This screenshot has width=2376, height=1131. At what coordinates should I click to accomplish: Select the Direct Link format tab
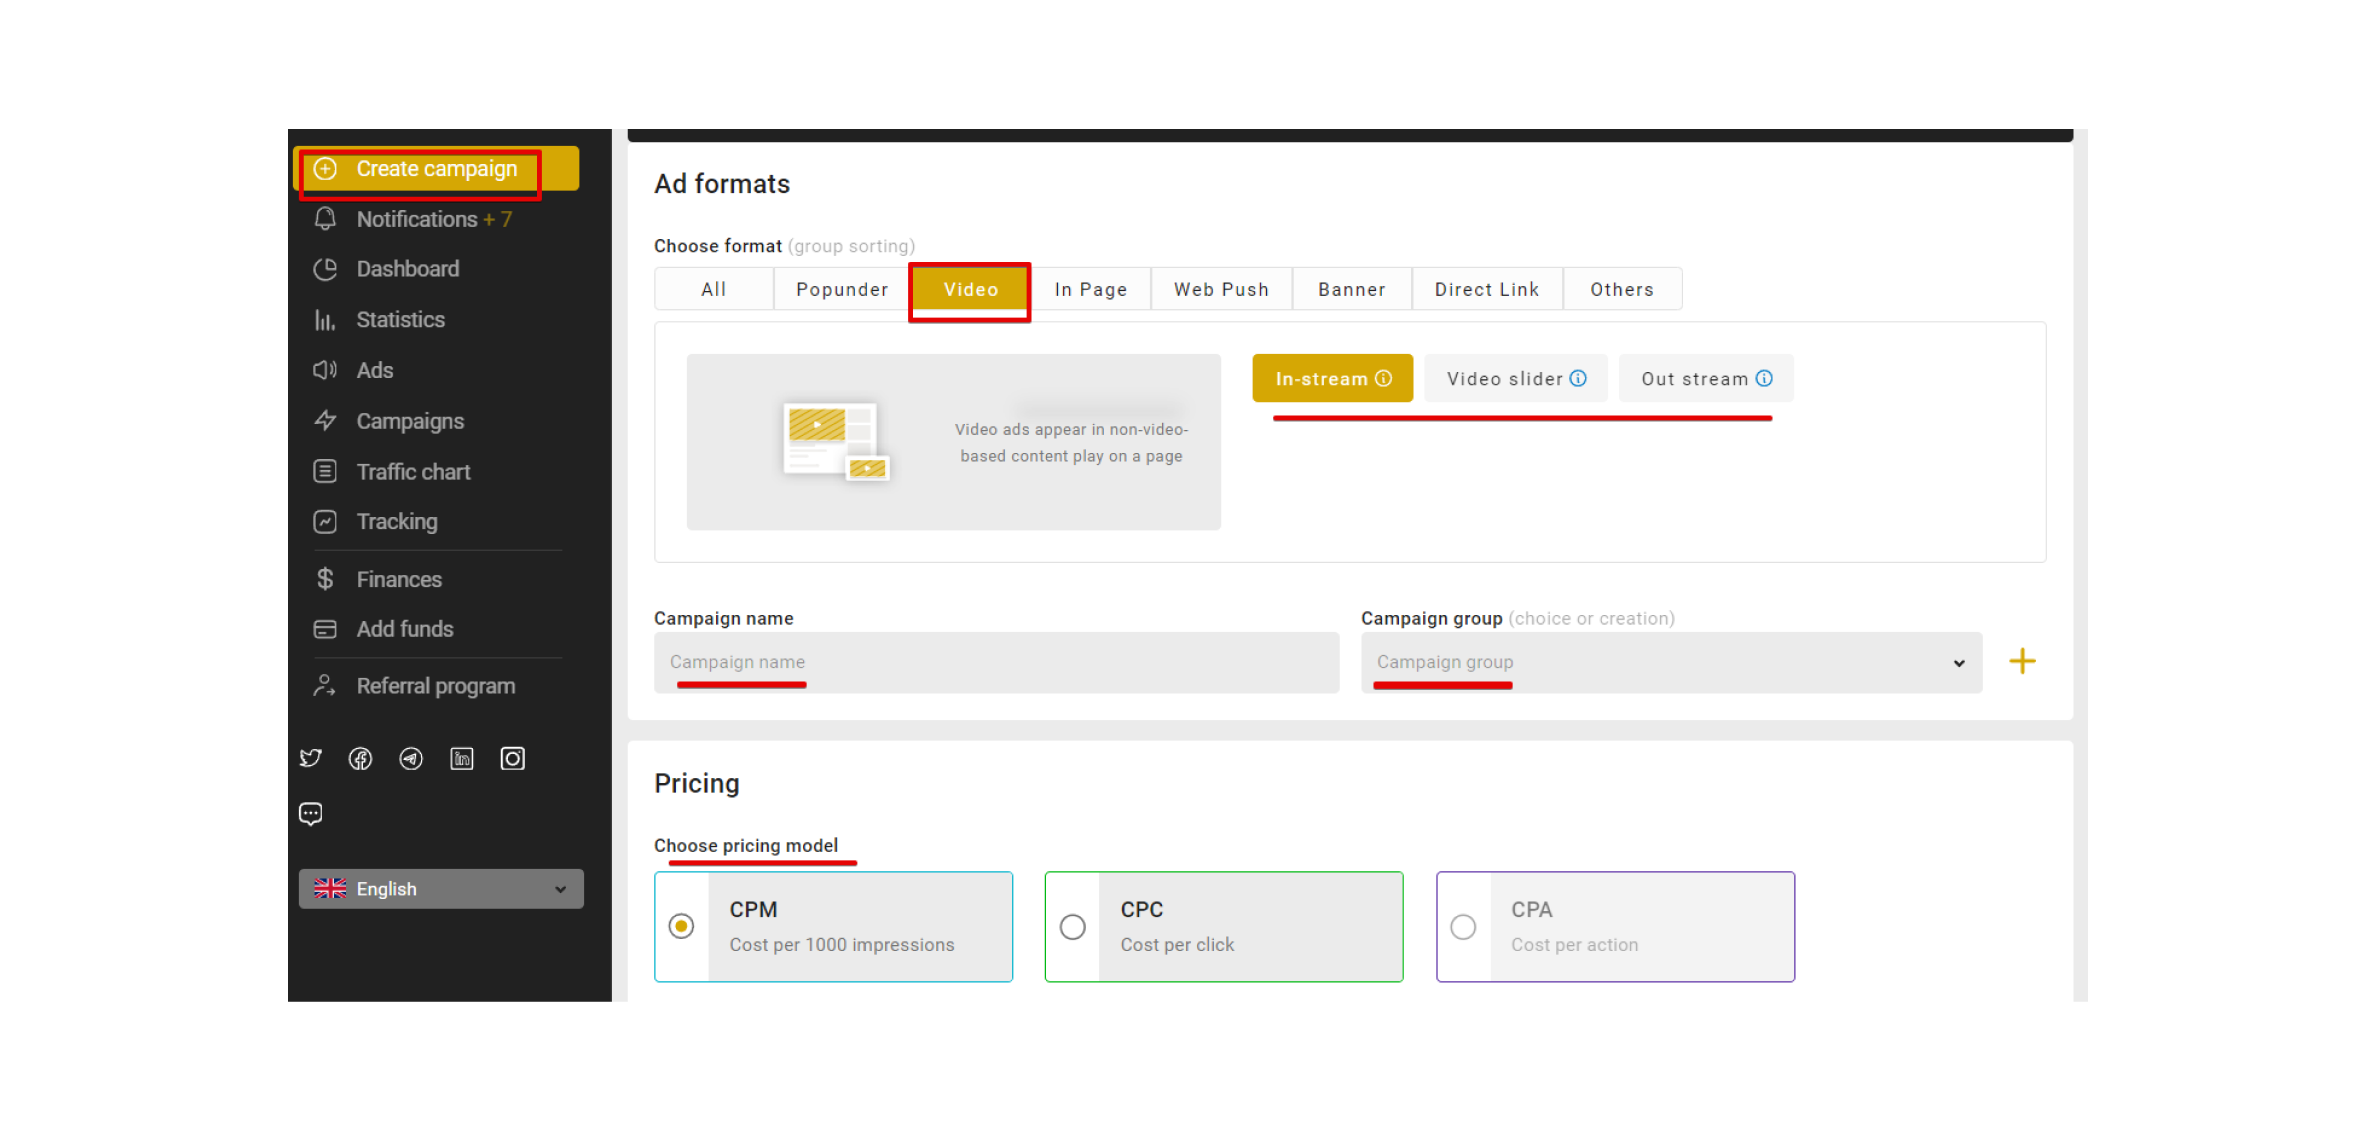pyautogui.click(x=1486, y=289)
